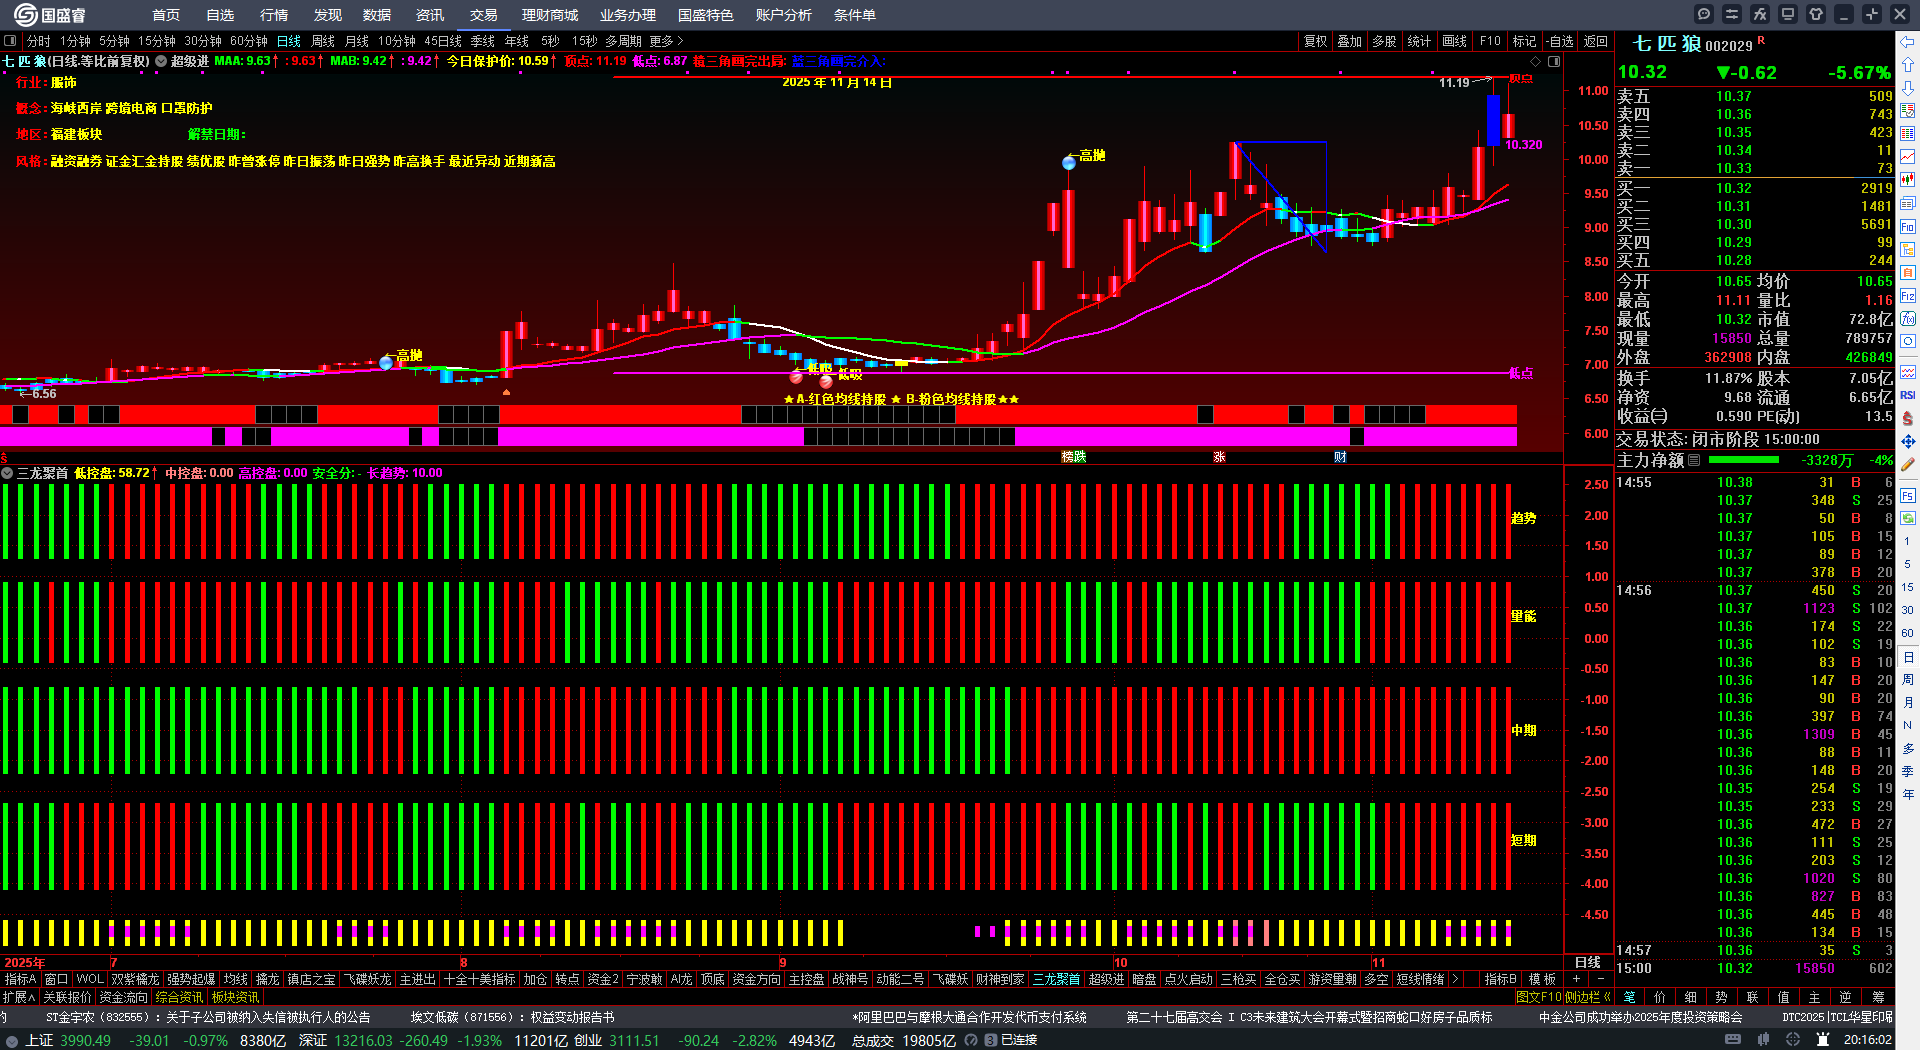Expand the 扩展∧ panel at bottom left
The width and height of the screenshot is (1920, 1050).
coord(19,997)
